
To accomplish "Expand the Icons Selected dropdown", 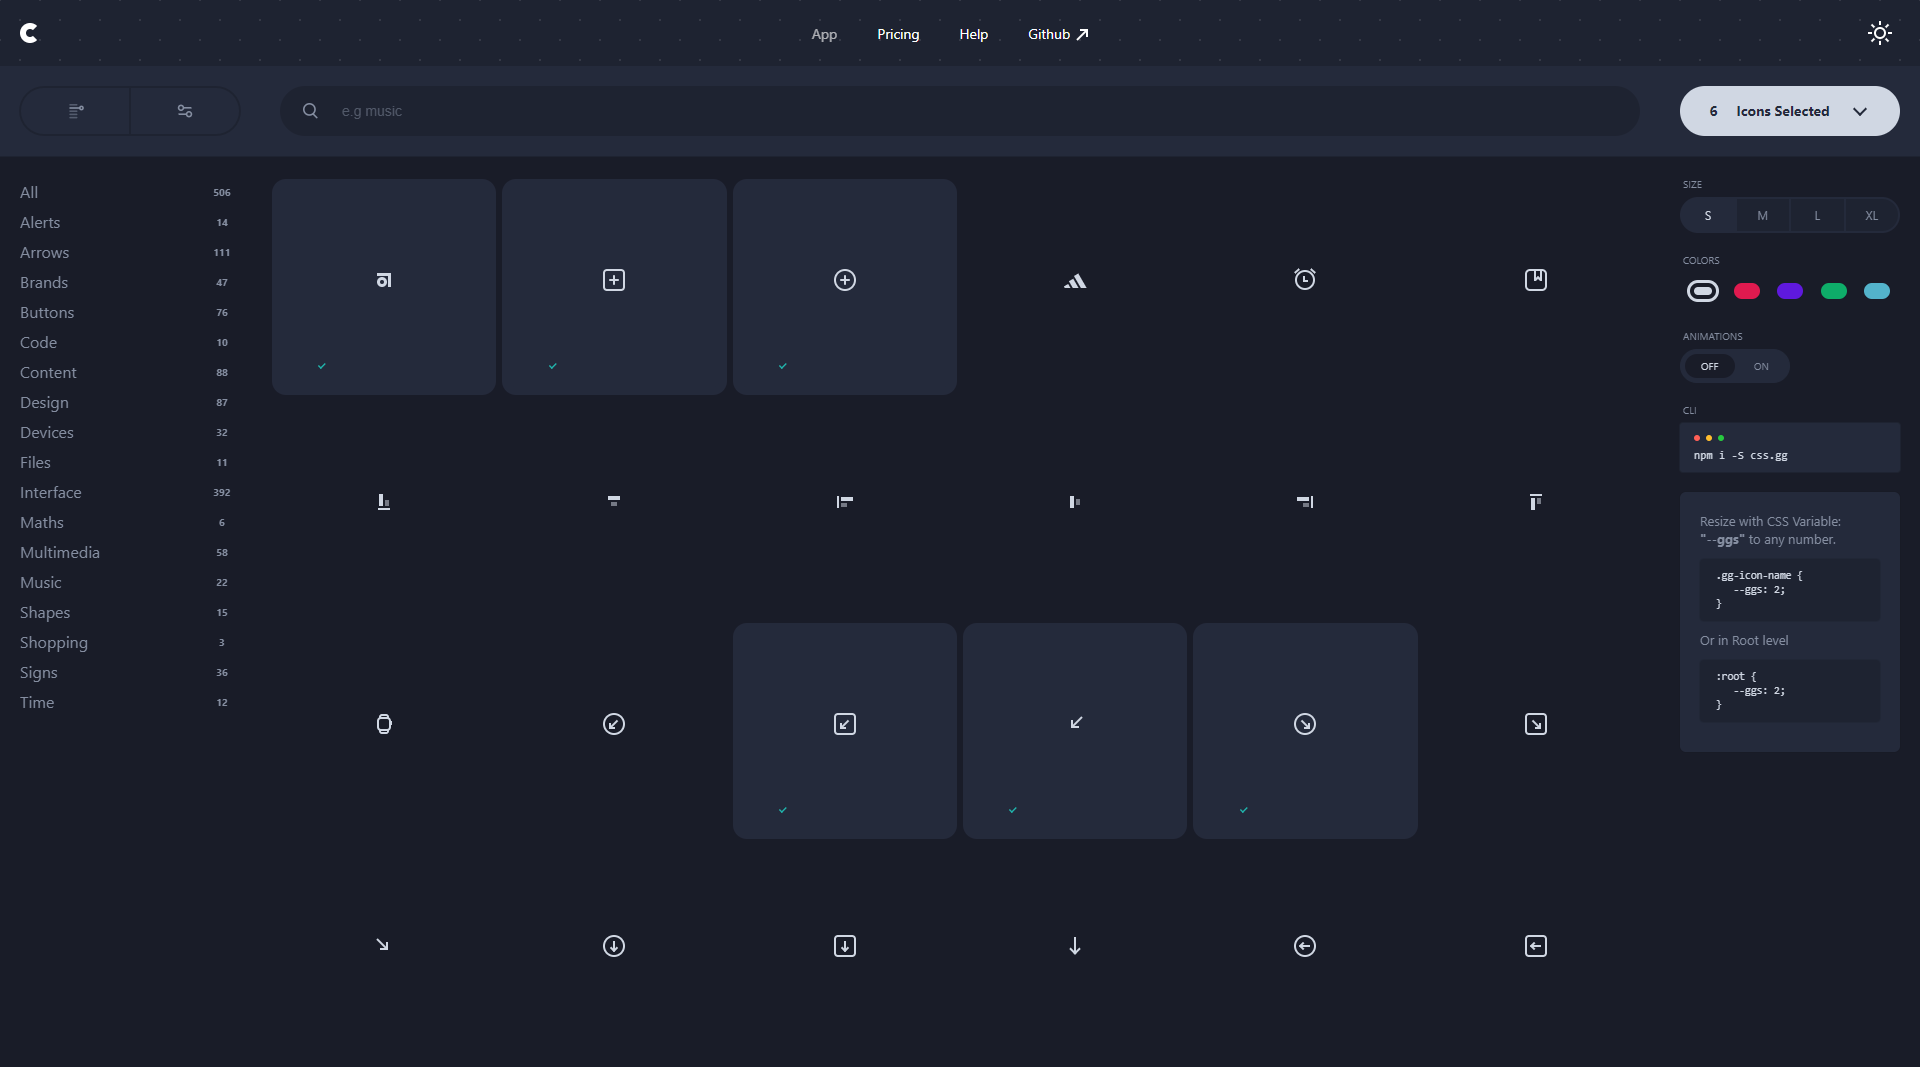I will click(1789, 111).
